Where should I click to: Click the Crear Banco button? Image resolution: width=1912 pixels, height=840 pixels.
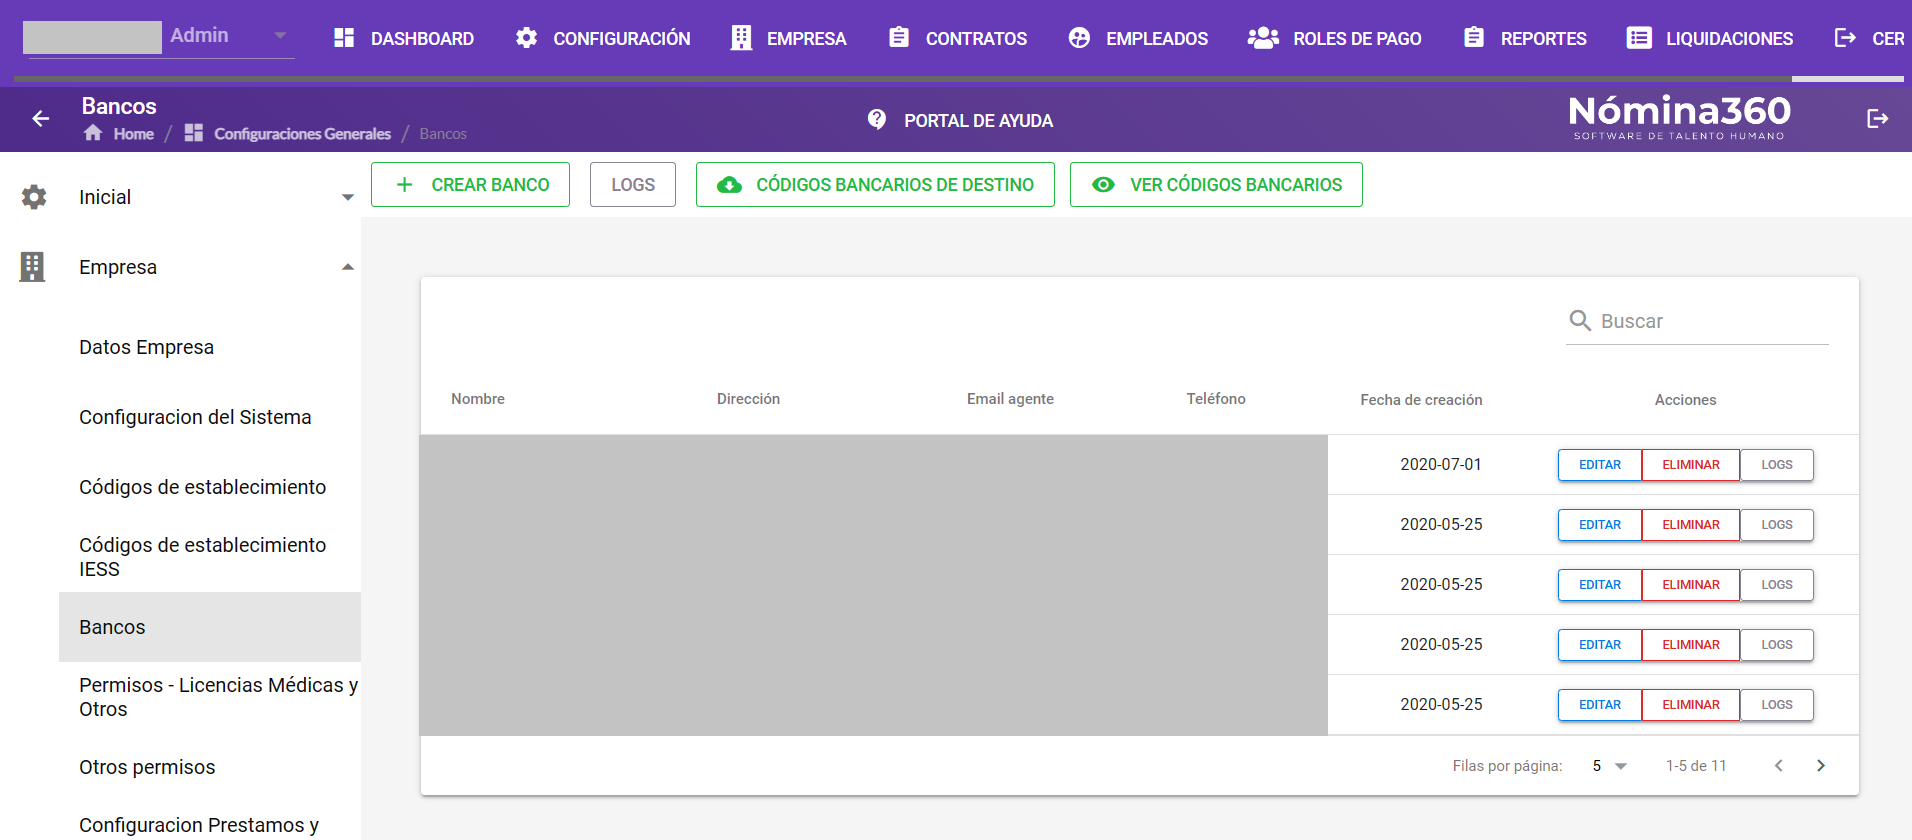coord(470,185)
